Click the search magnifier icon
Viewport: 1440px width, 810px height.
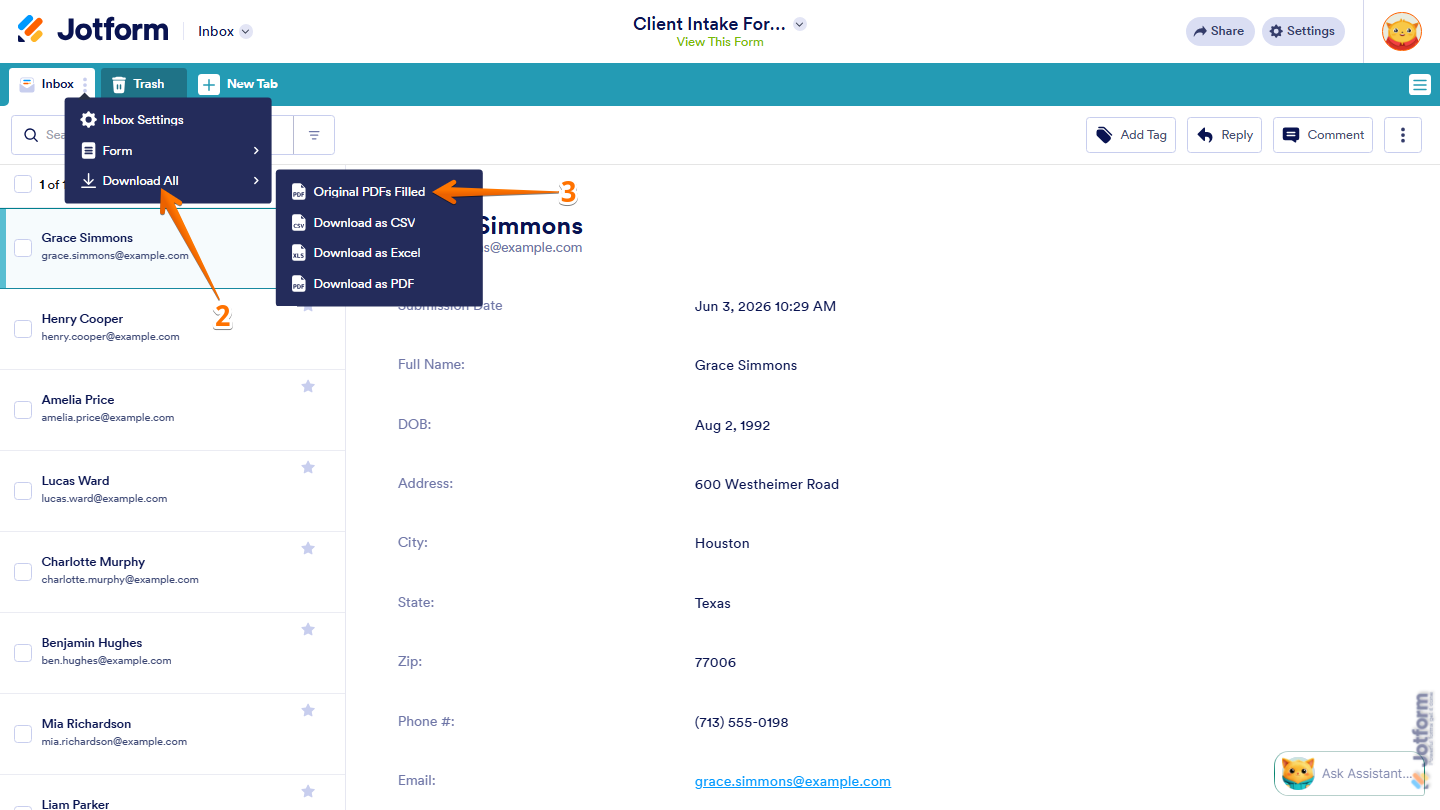[x=30, y=135]
